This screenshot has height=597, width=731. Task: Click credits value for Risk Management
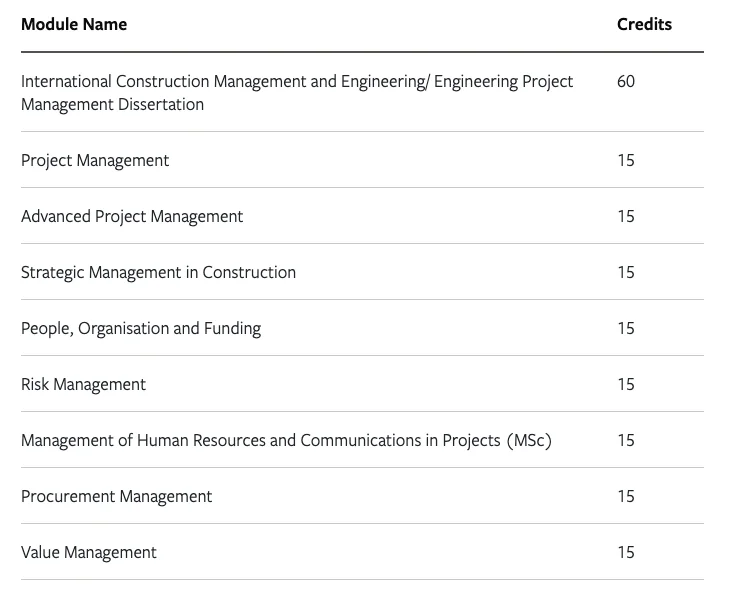point(626,384)
